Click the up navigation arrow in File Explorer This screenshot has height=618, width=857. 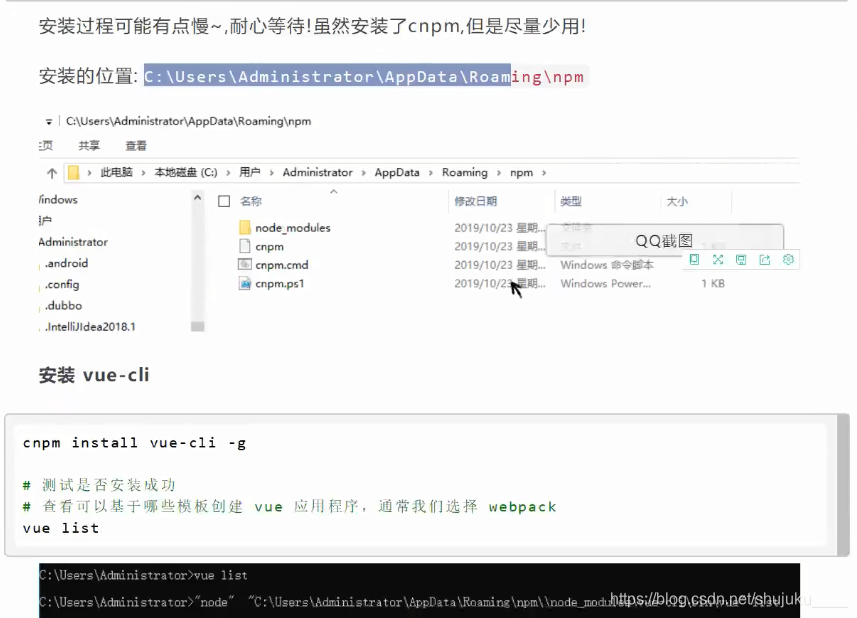[x=51, y=172]
